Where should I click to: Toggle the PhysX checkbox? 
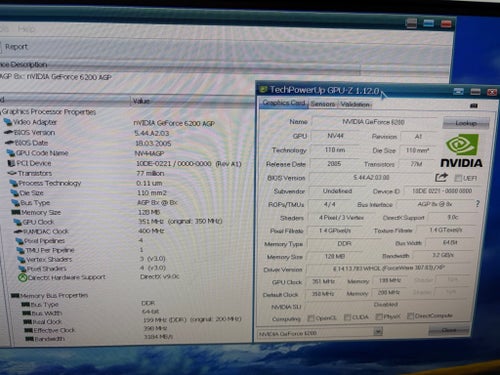click(379, 316)
